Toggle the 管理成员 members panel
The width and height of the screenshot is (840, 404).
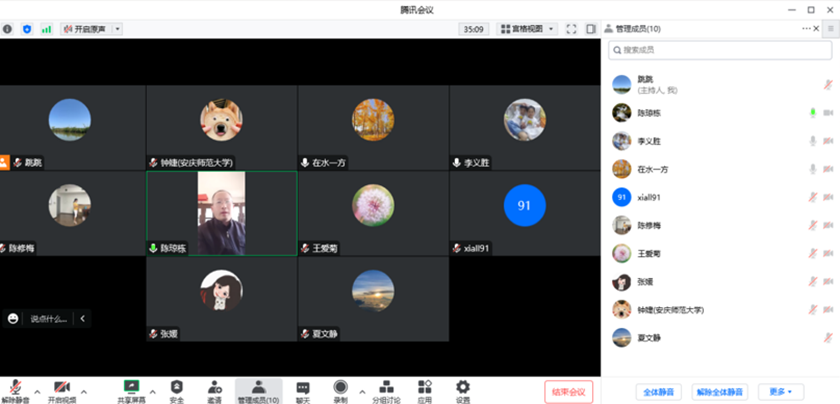click(258, 389)
